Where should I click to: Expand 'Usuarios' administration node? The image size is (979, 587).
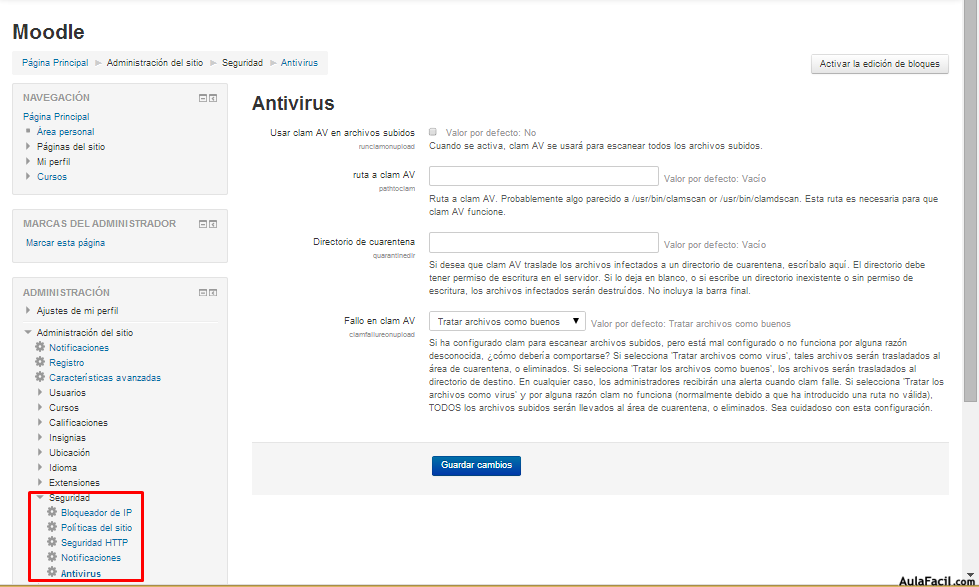click(x=40, y=392)
